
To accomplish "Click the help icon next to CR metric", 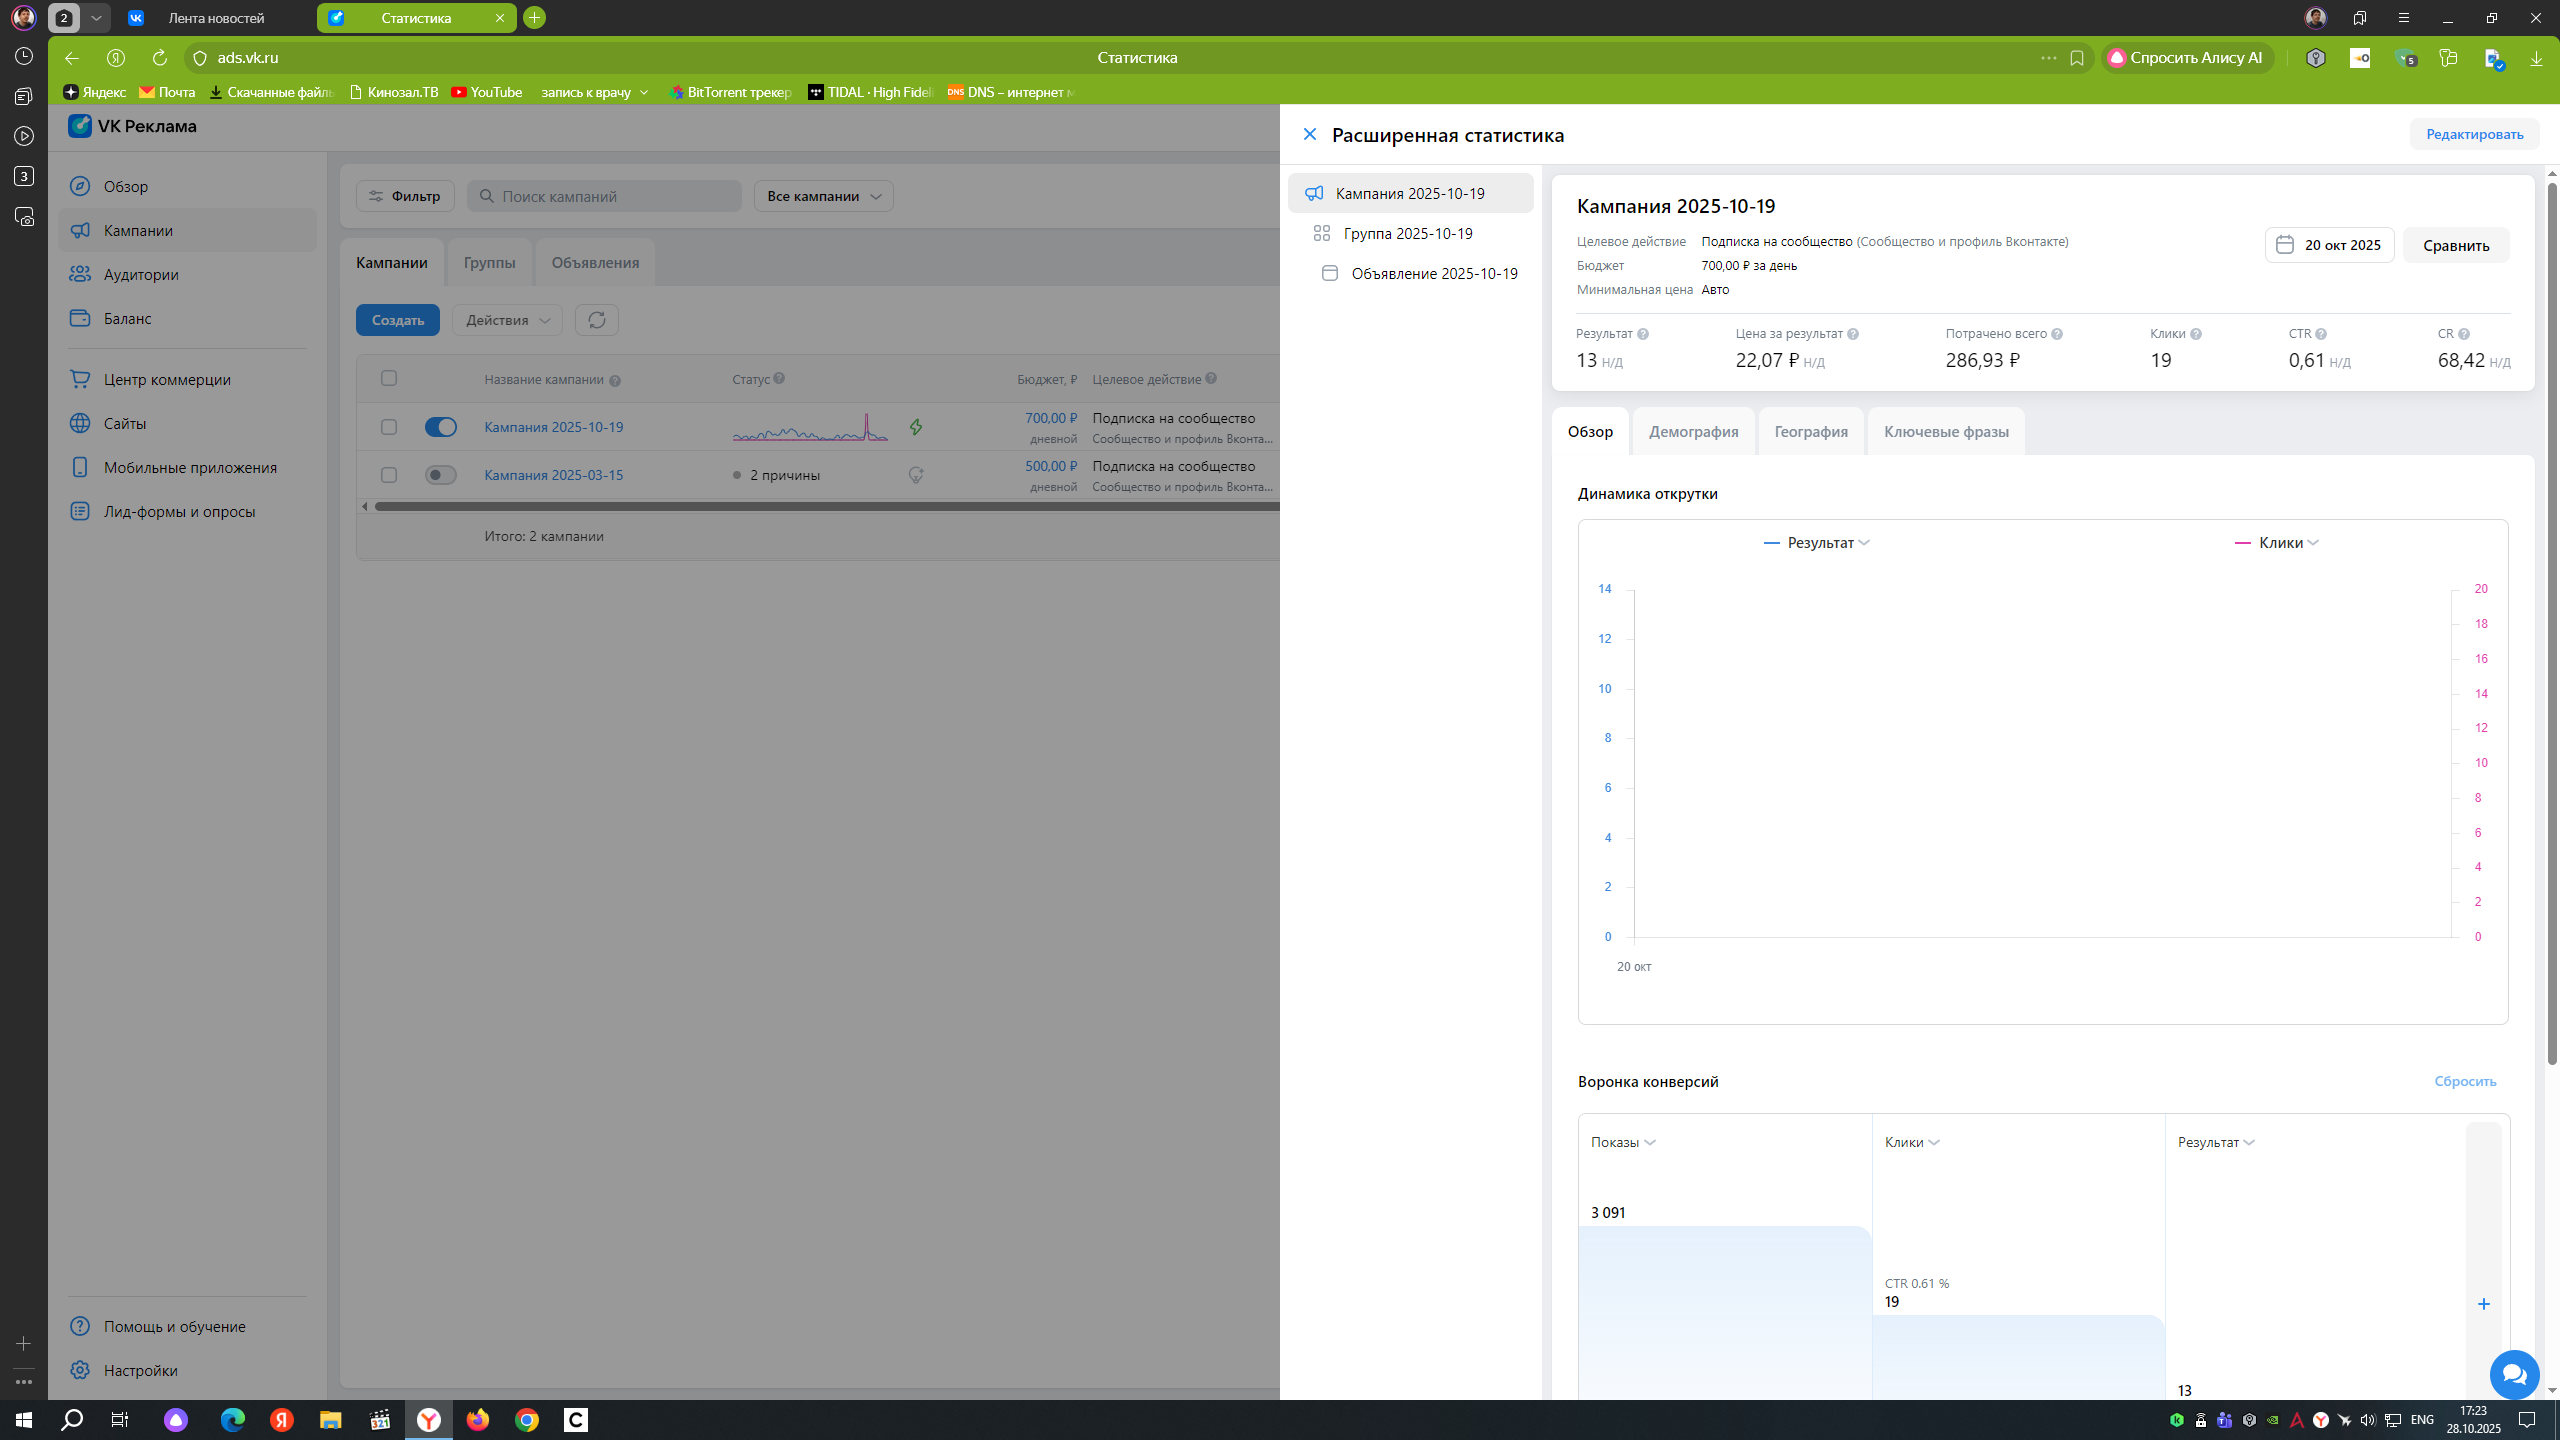I will coord(2464,334).
